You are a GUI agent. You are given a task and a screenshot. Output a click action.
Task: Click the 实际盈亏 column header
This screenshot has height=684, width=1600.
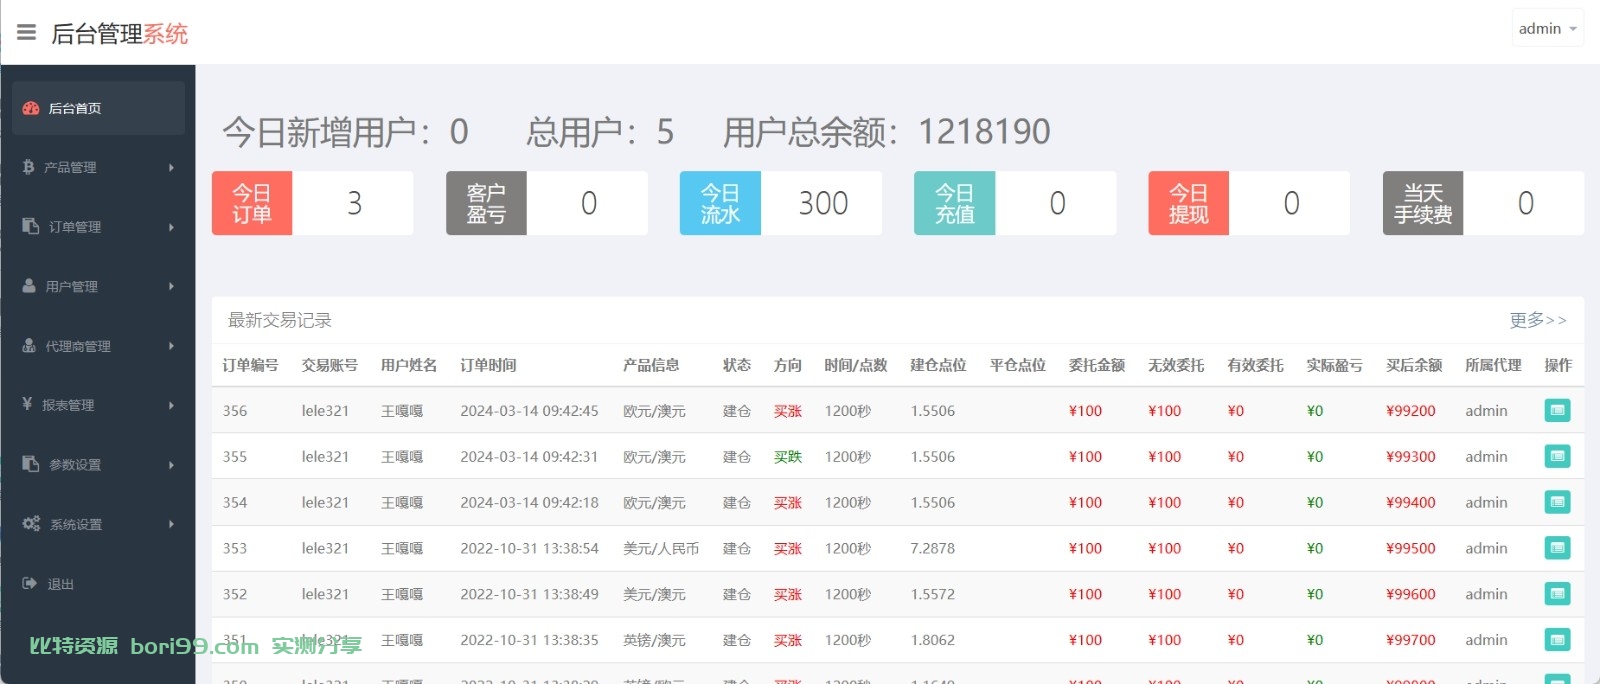coord(1334,365)
